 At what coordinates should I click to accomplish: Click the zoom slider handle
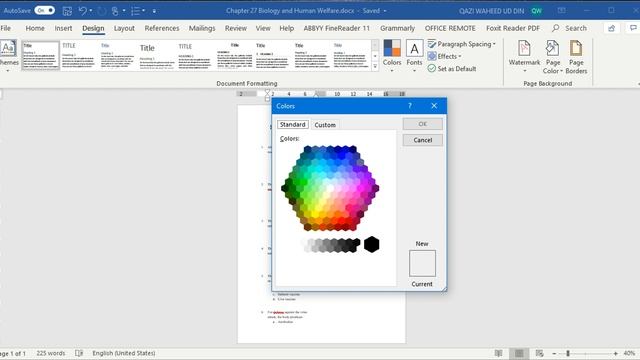(567, 353)
